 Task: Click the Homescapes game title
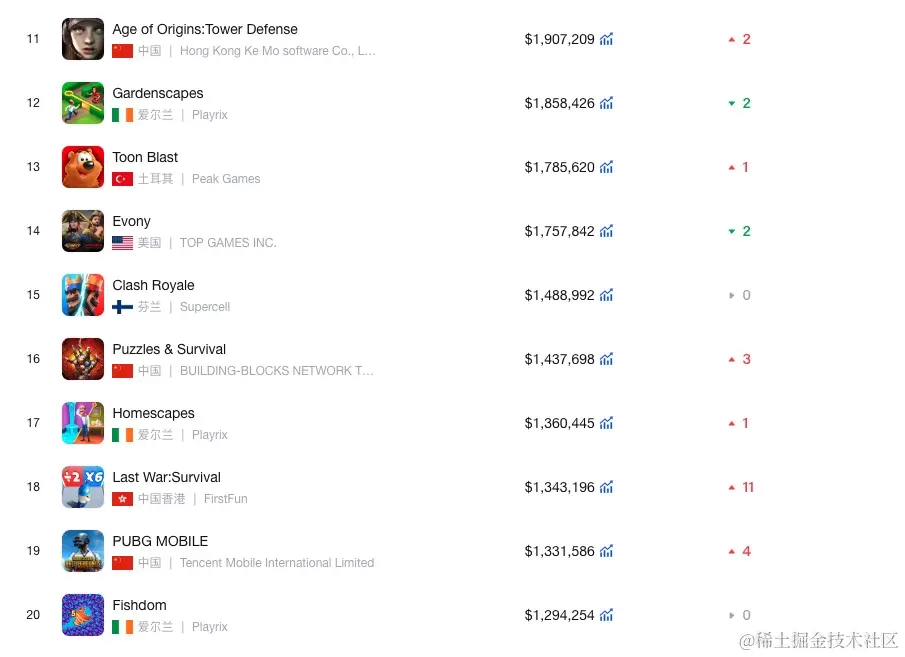(x=153, y=413)
